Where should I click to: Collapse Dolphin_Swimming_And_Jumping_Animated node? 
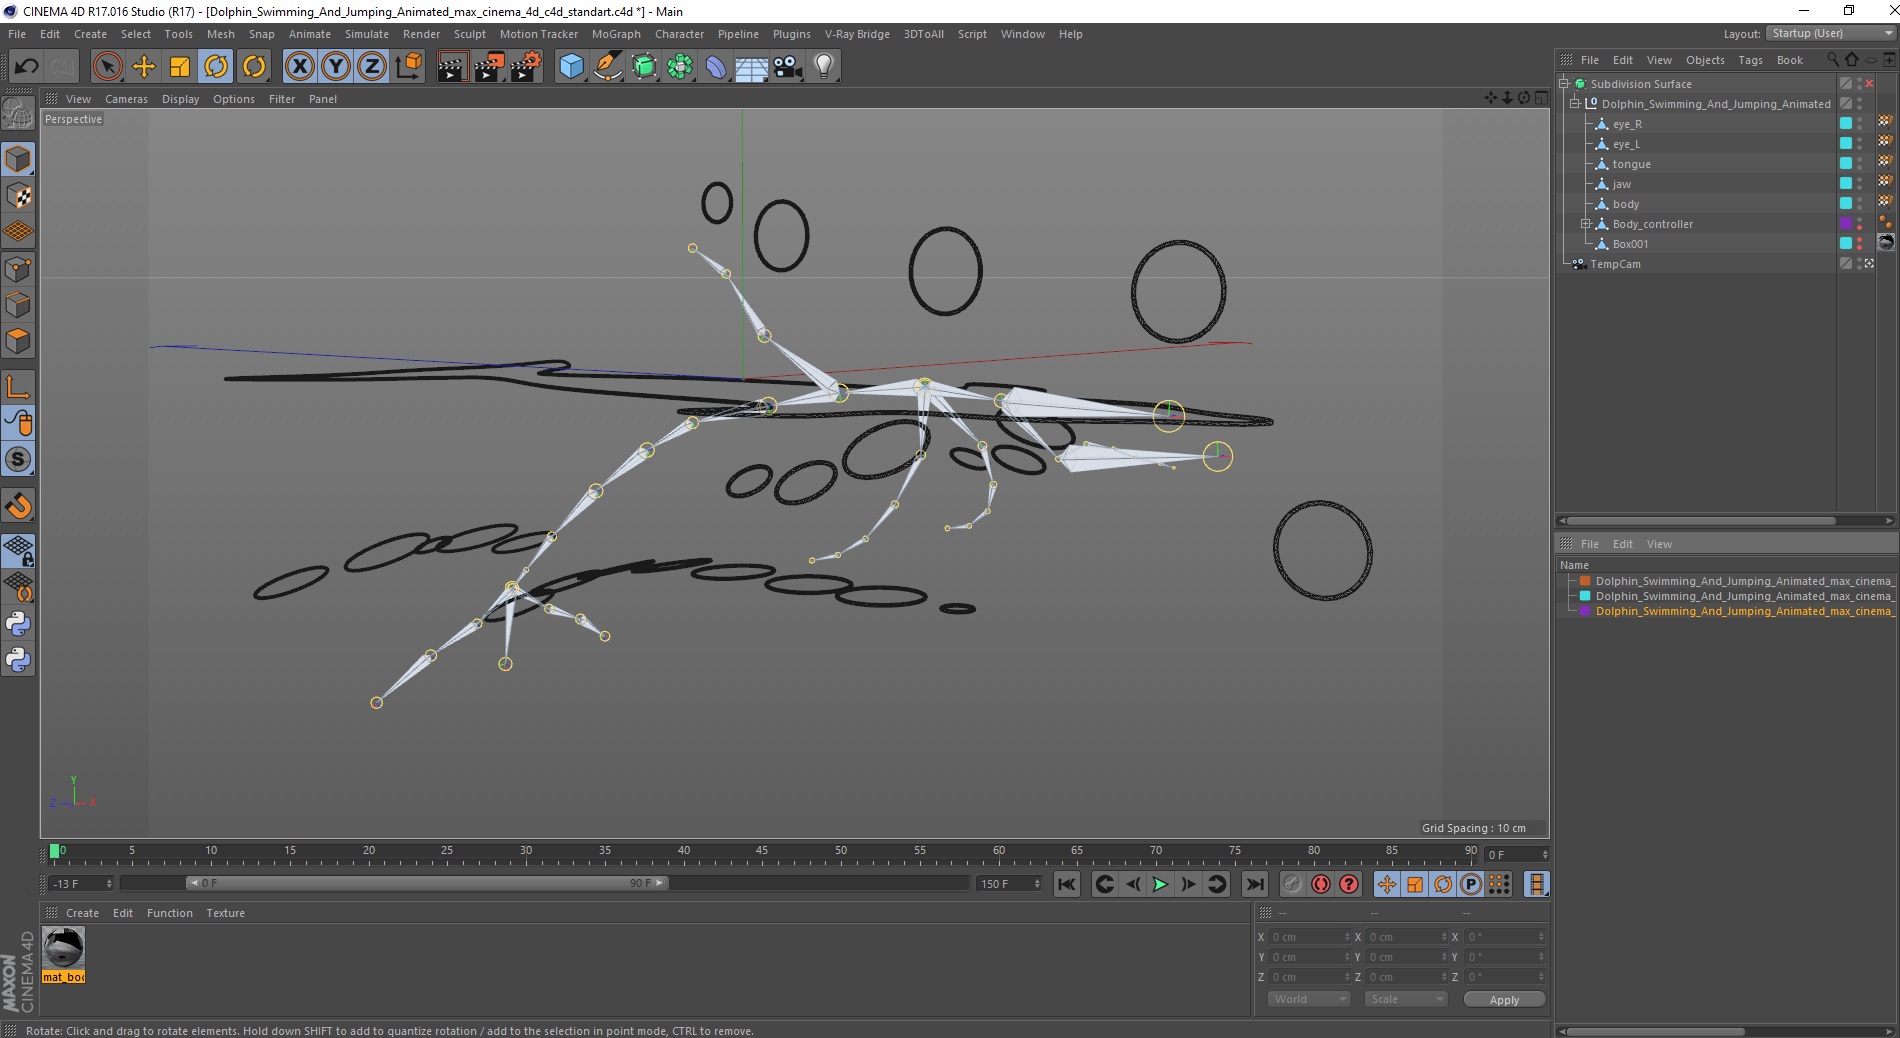coord(1575,104)
